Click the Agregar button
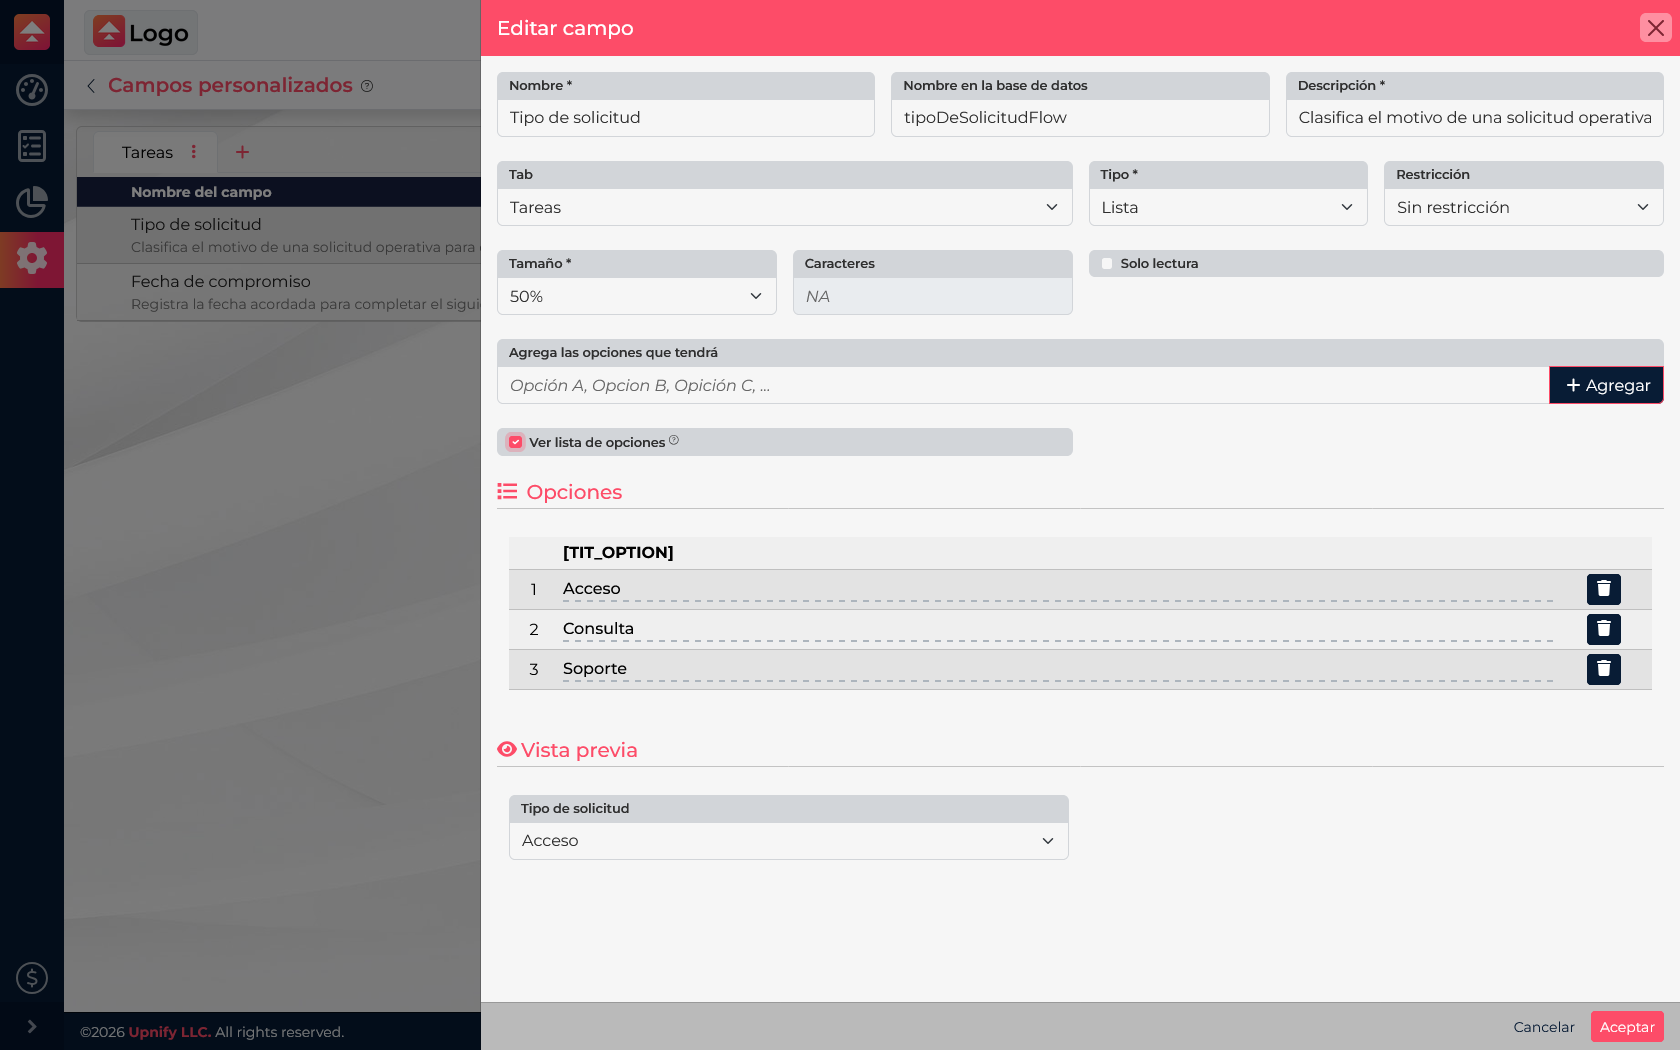This screenshot has height=1050, width=1680. pos(1607,385)
